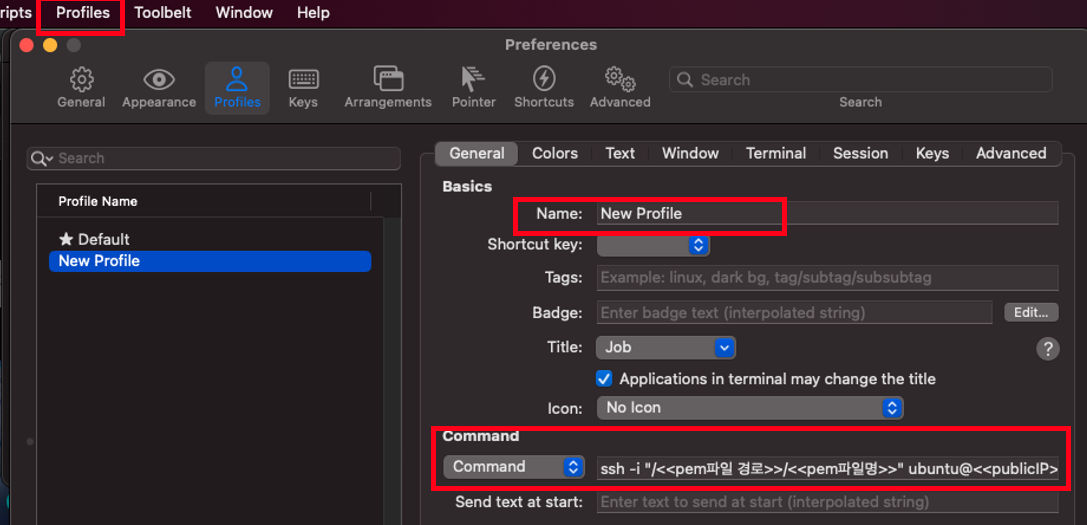Click the Tags input field
This screenshot has width=1087, height=525.
tap(827, 277)
